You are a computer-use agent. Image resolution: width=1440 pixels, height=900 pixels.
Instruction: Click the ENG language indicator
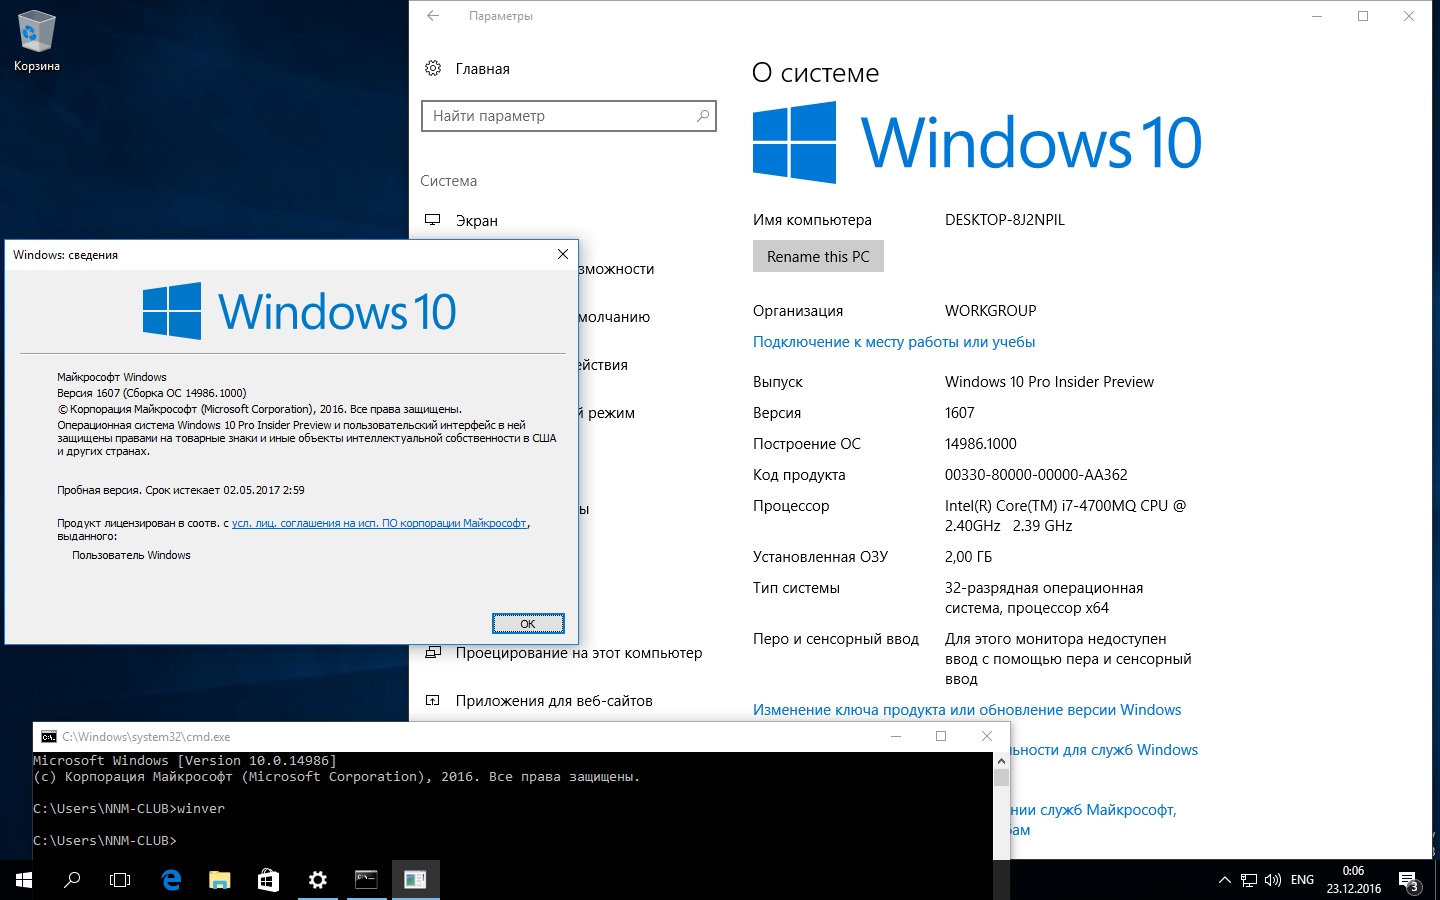pyautogui.click(x=1302, y=880)
